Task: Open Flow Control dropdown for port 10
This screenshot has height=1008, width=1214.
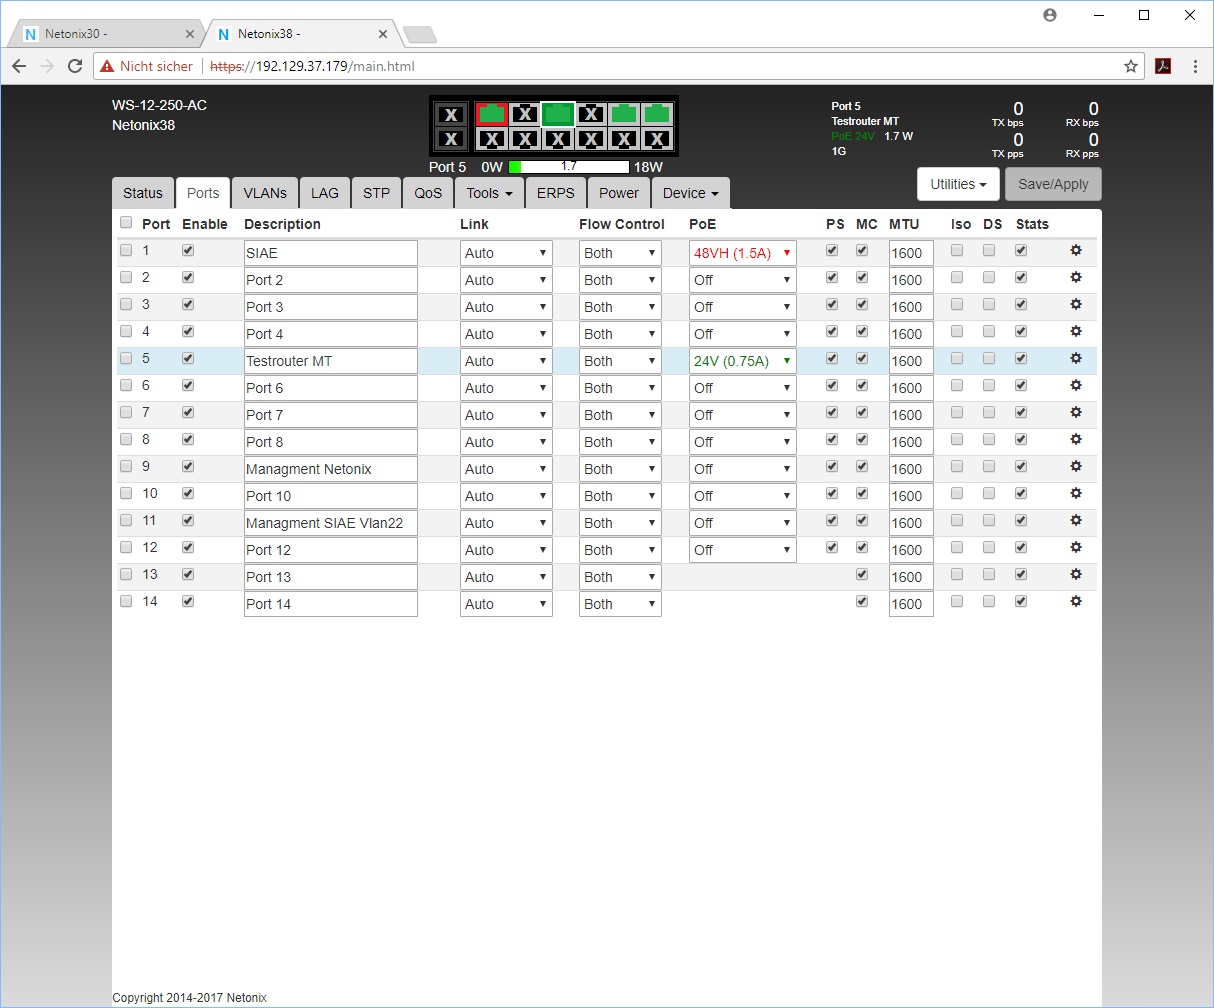Action: pyautogui.click(x=620, y=496)
